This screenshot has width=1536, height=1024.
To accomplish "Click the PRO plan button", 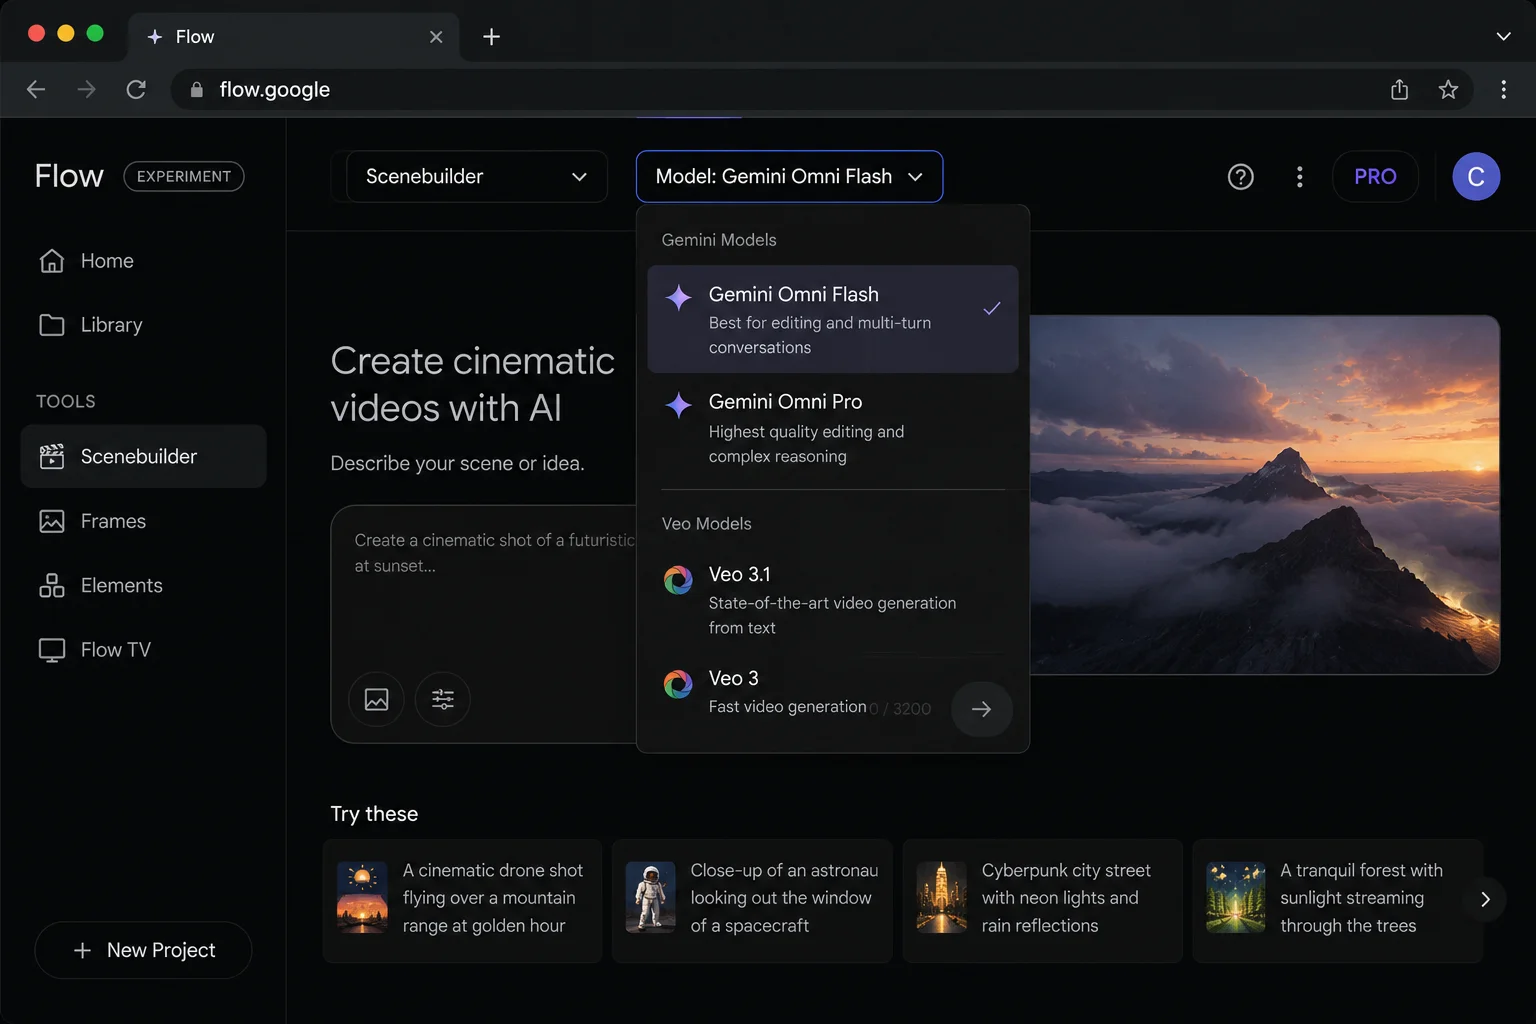I will point(1375,177).
